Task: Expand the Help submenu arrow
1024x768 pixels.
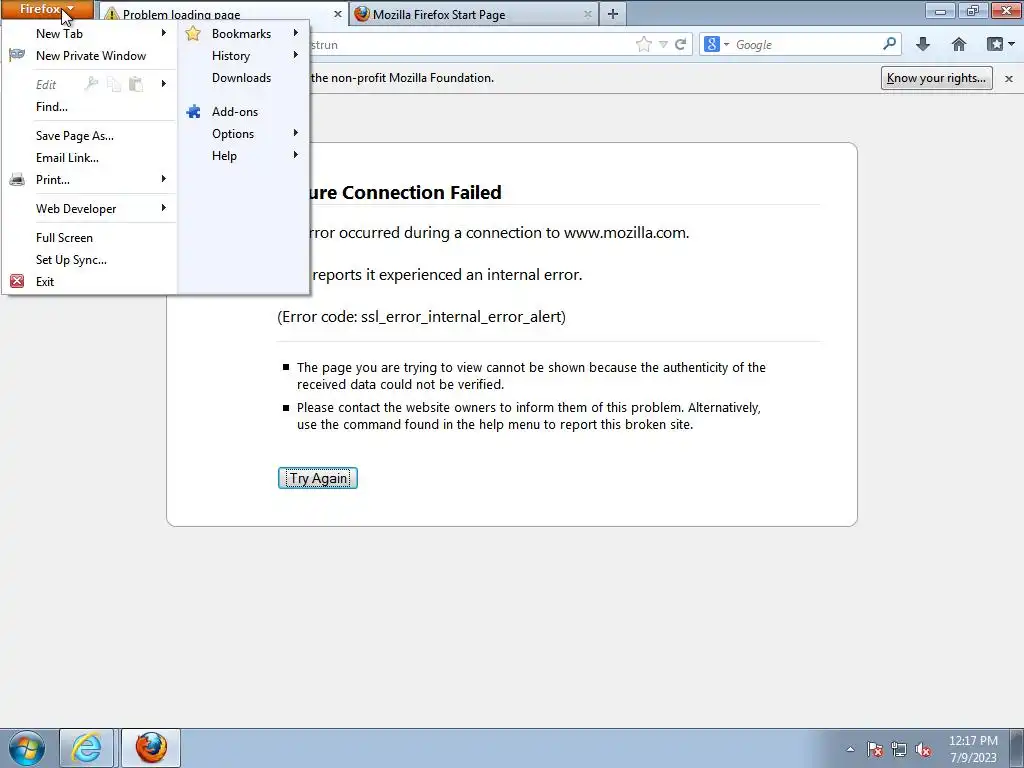Action: pyautogui.click(x=296, y=155)
